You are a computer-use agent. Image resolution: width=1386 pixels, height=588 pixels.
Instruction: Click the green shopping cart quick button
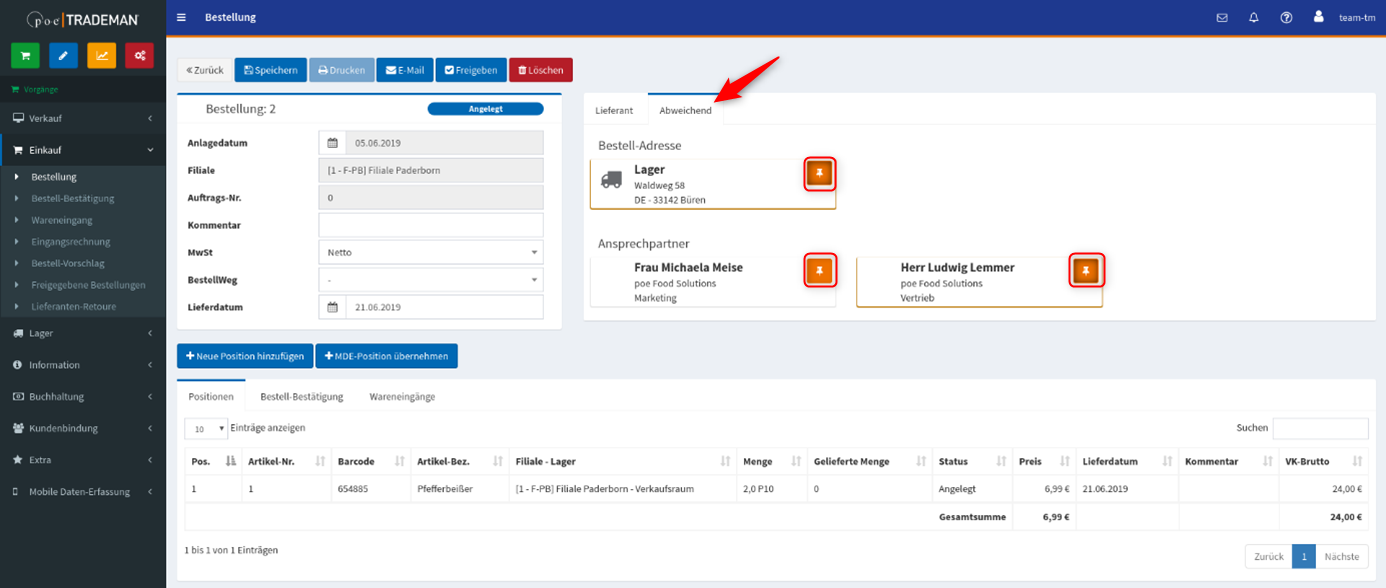[x=25, y=55]
